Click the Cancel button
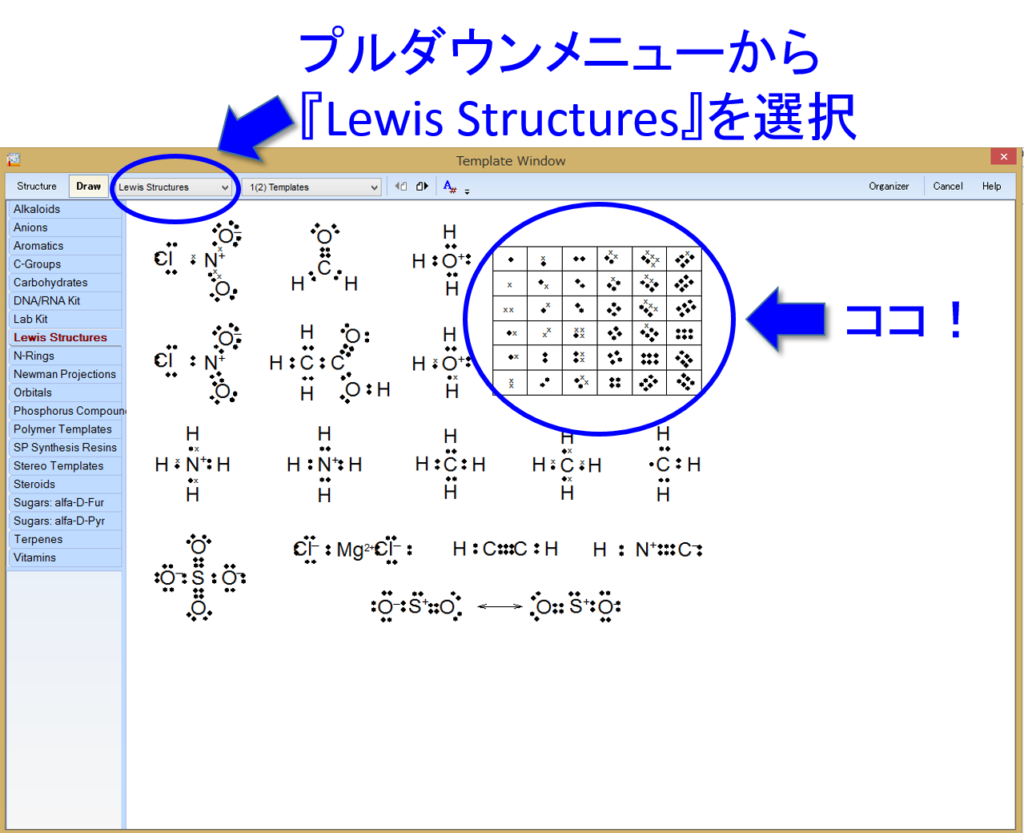1024x833 pixels. [x=947, y=186]
